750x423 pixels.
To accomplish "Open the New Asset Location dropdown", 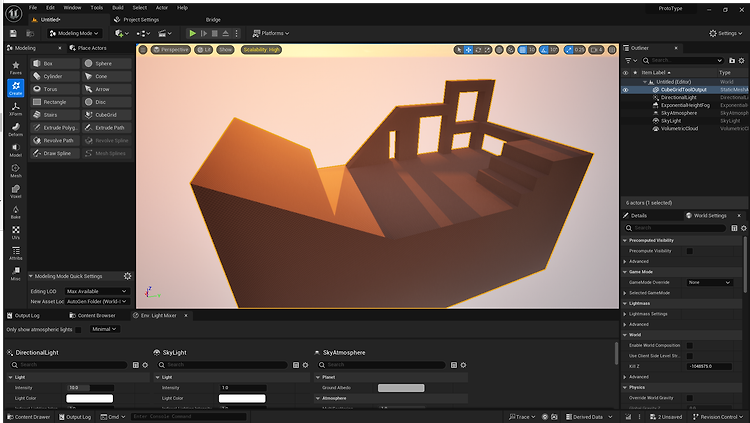I will 97,302.
